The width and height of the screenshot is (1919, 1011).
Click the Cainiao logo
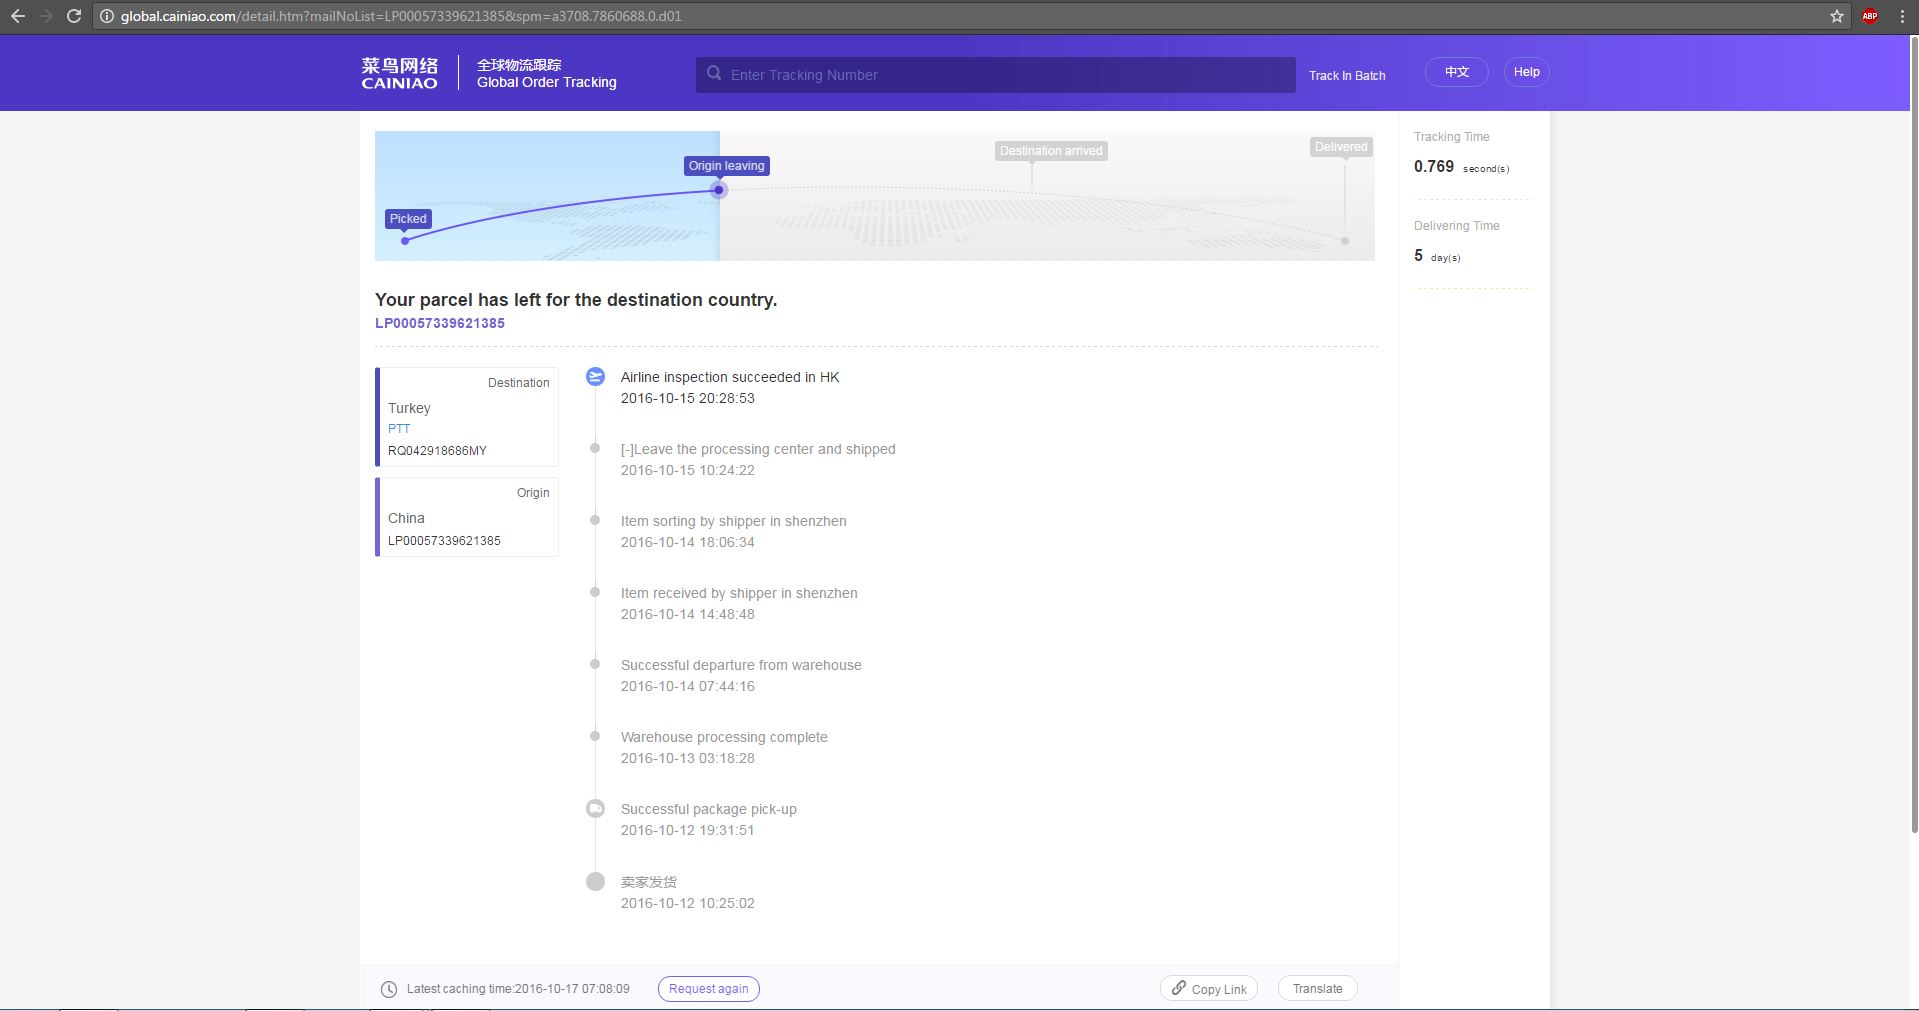pos(399,73)
